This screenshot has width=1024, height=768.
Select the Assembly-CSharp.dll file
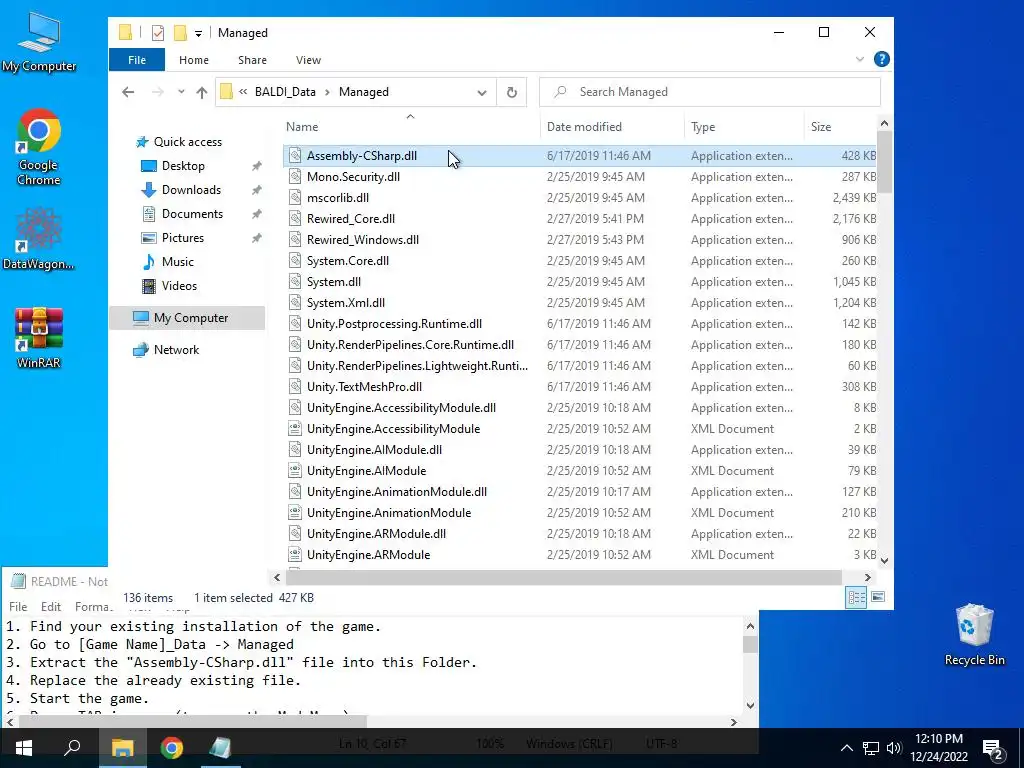tap(579, 155)
